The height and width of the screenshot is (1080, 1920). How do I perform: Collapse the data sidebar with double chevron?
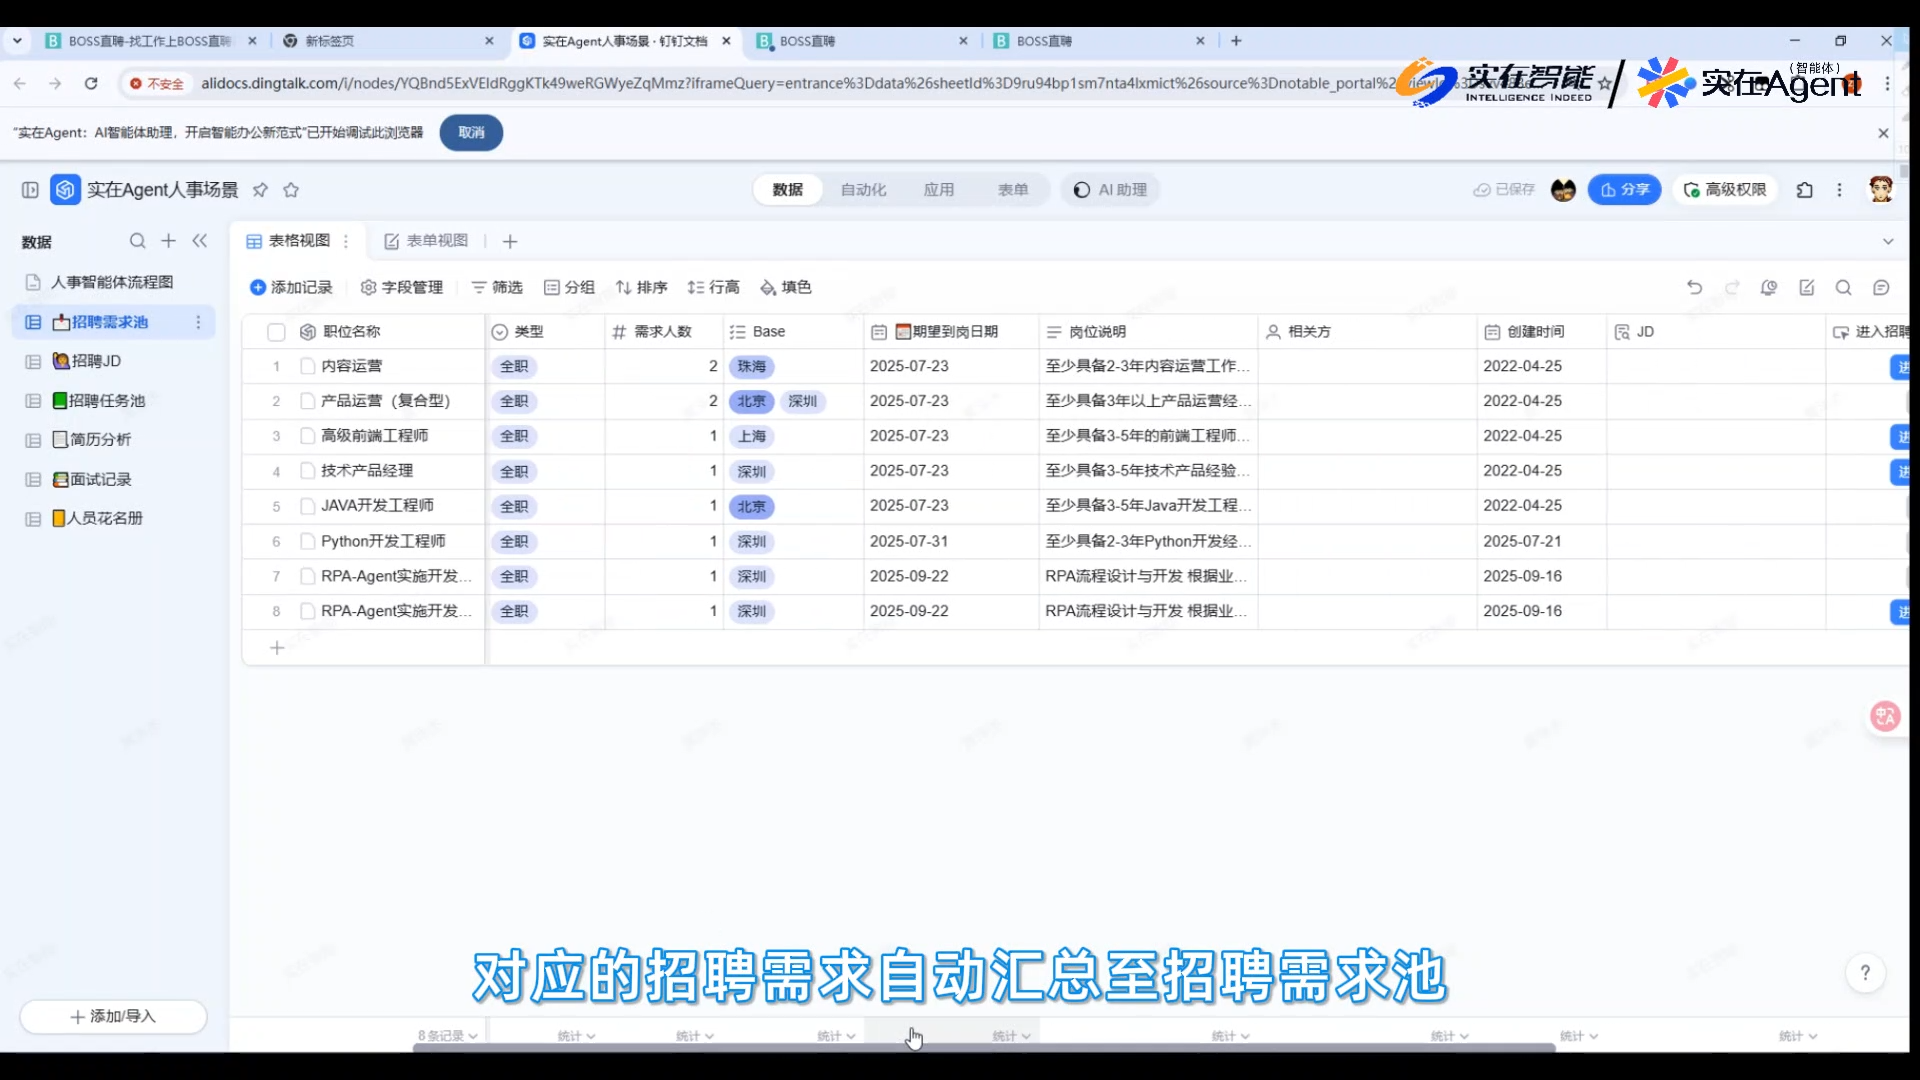pyautogui.click(x=200, y=241)
